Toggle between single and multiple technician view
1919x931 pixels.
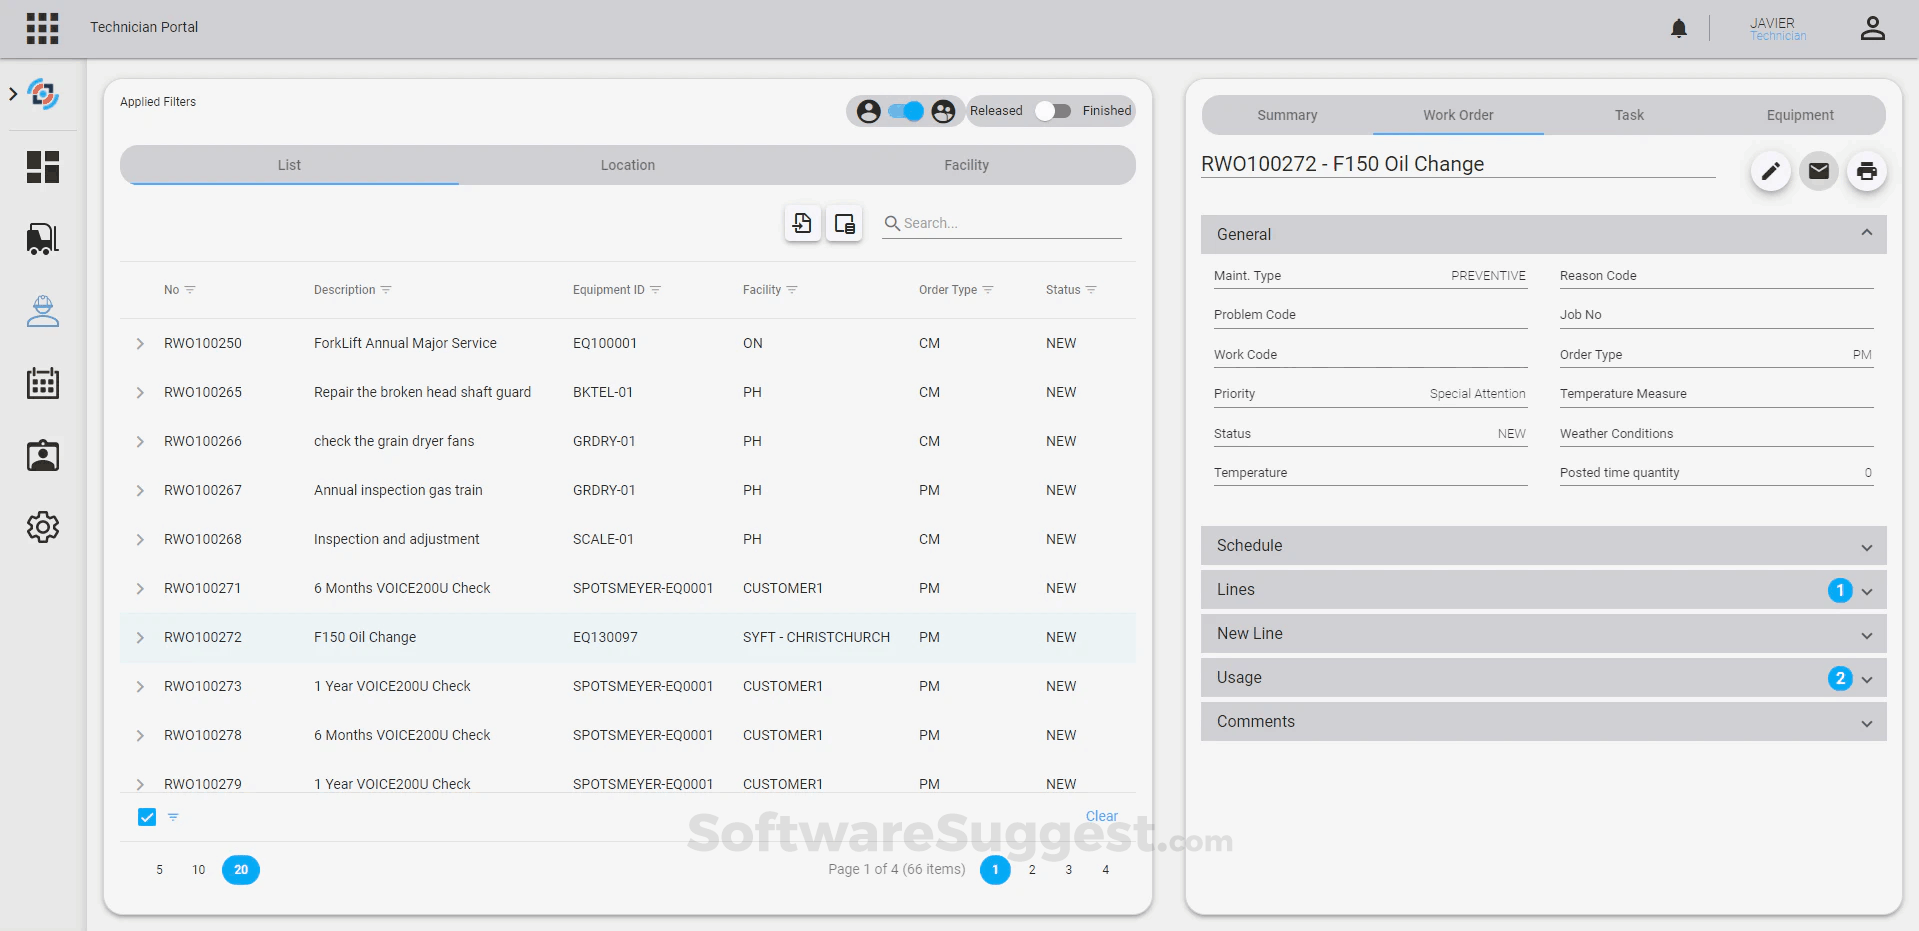905,111
